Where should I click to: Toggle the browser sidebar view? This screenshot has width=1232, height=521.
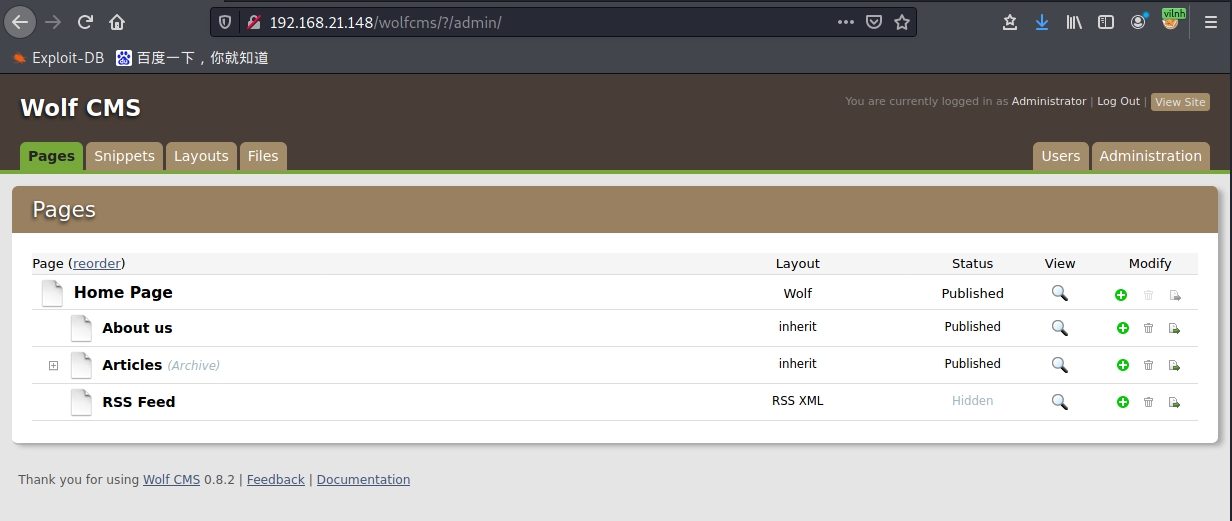click(x=1106, y=22)
